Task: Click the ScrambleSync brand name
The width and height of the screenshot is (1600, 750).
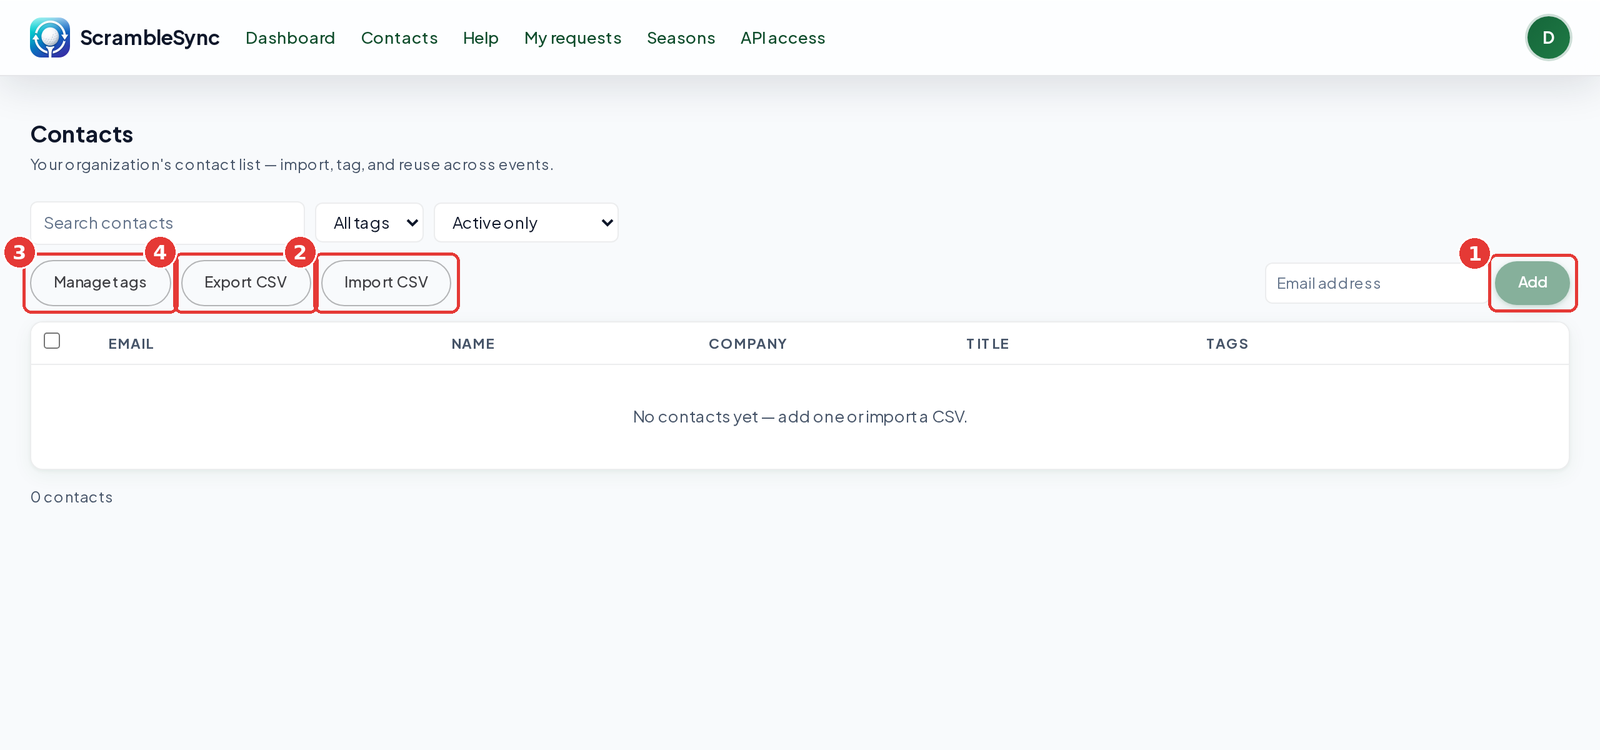Action: 150,38
